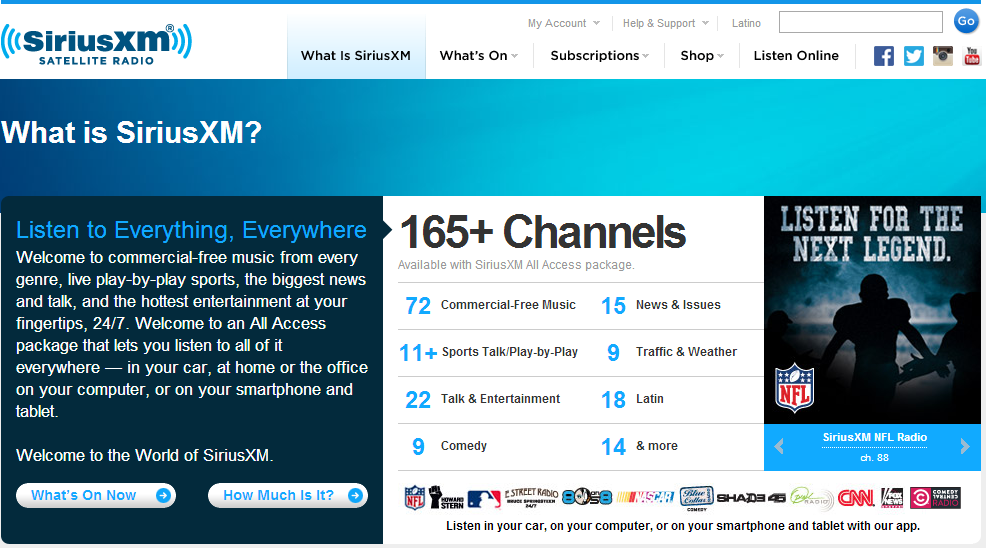Click the 9 Traffic & Weather category
986x548 pixels.
pyautogui.click(x=672, y=352)
